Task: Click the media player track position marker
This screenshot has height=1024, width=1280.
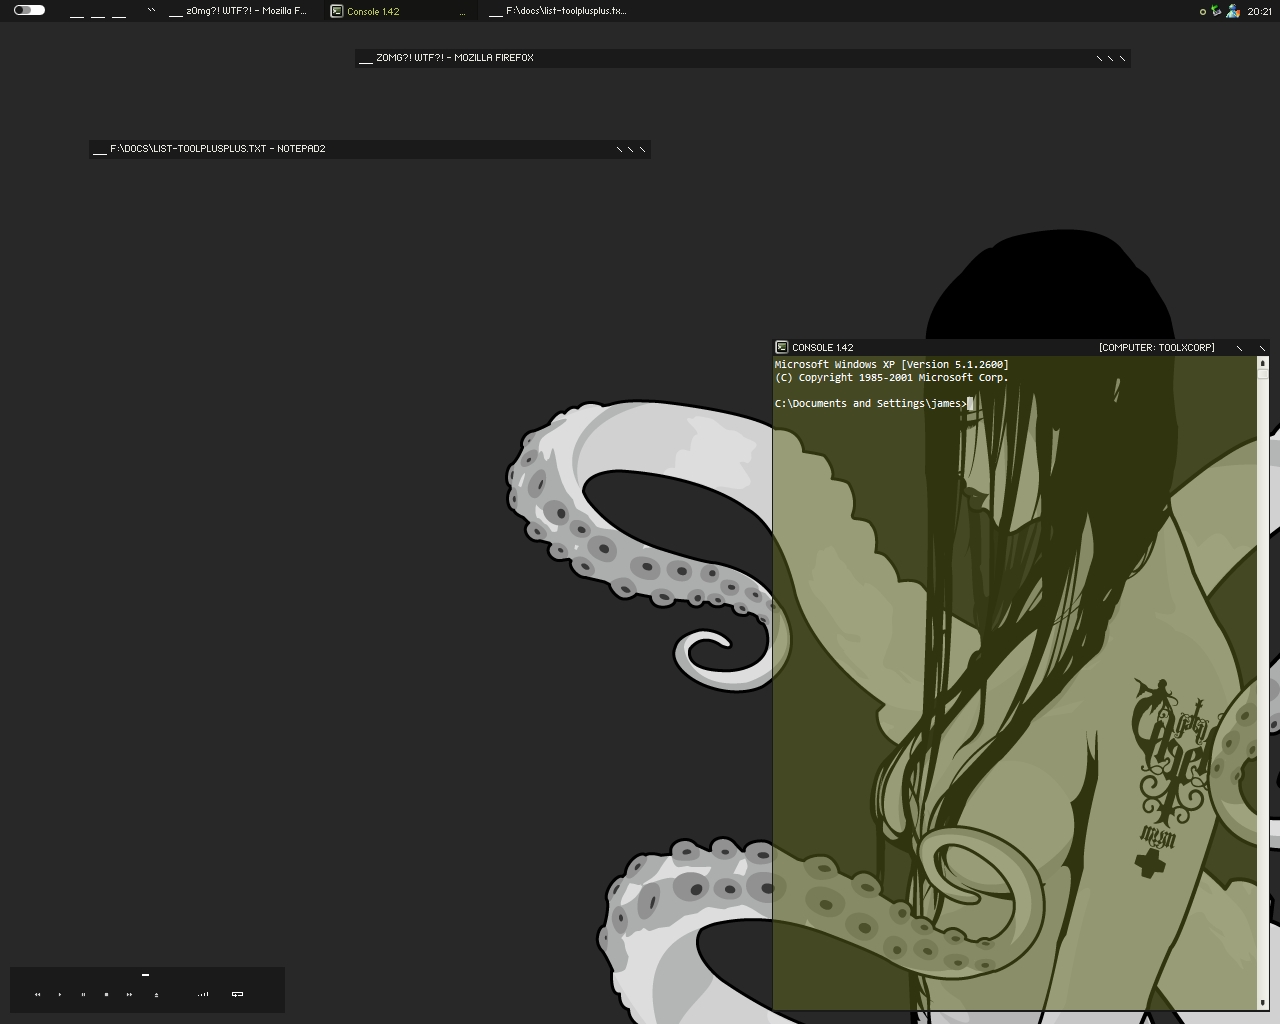Action: coord(145,974)
